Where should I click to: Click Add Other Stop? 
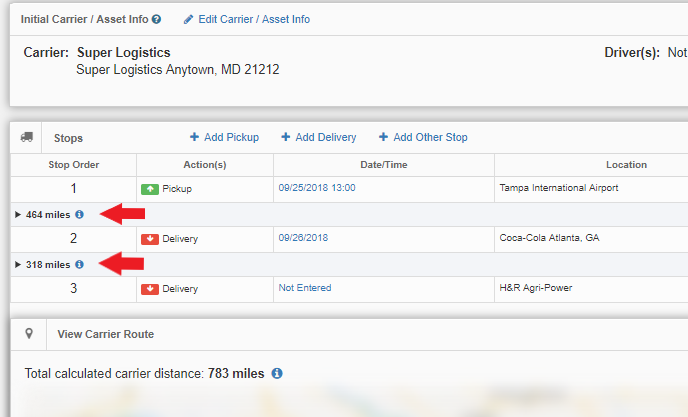click(x=422, y=137)
